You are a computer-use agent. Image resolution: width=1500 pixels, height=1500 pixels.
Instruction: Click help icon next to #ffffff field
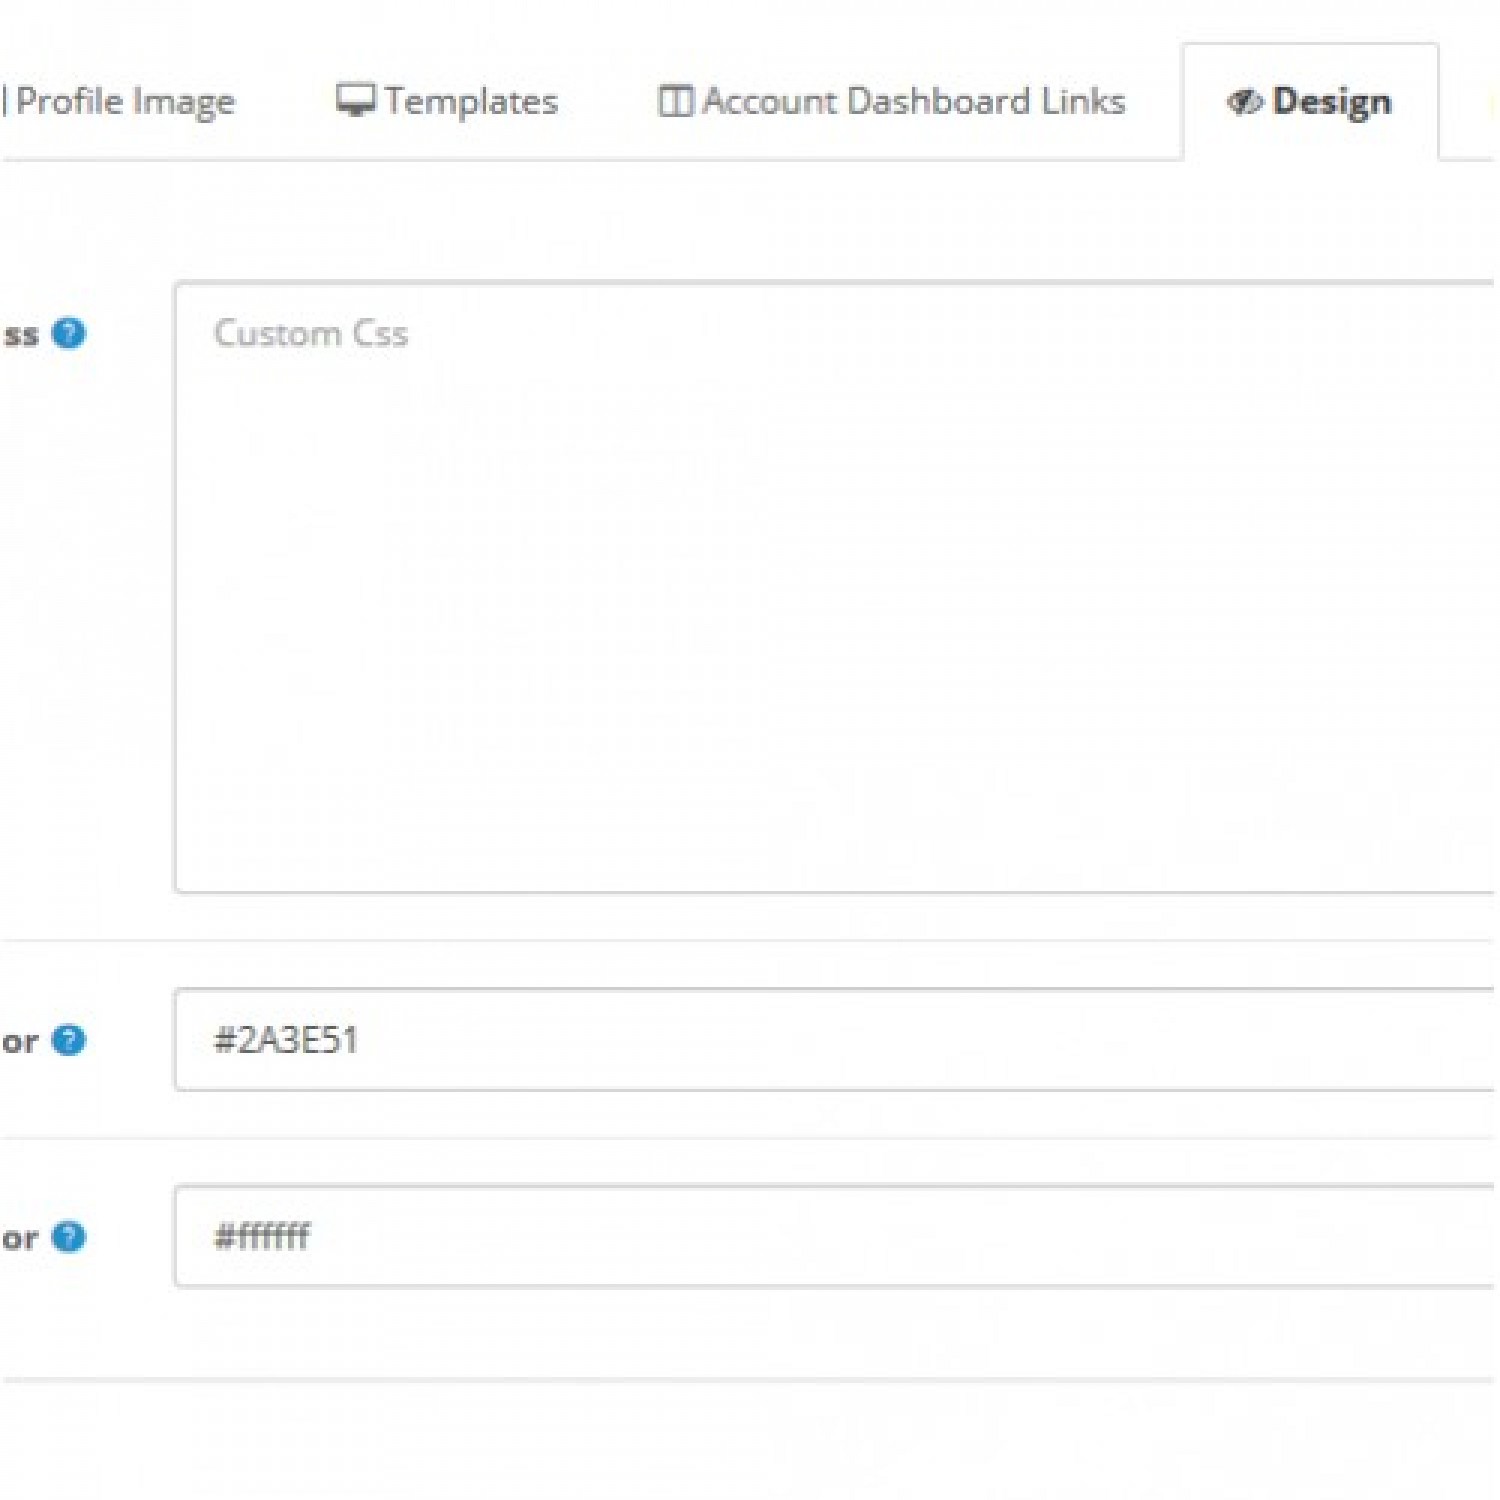(68, 1237)
